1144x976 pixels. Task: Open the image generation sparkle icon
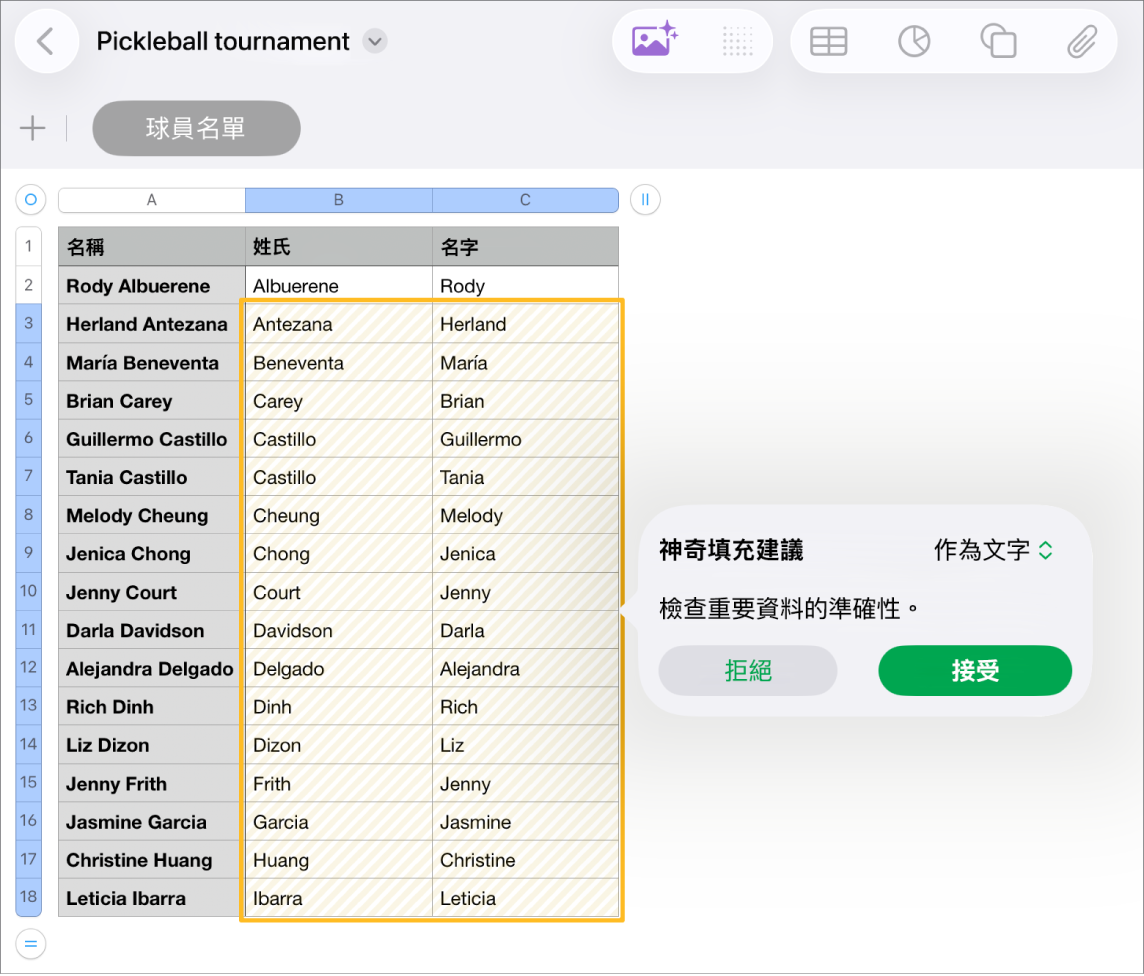[x=654, y=41]
